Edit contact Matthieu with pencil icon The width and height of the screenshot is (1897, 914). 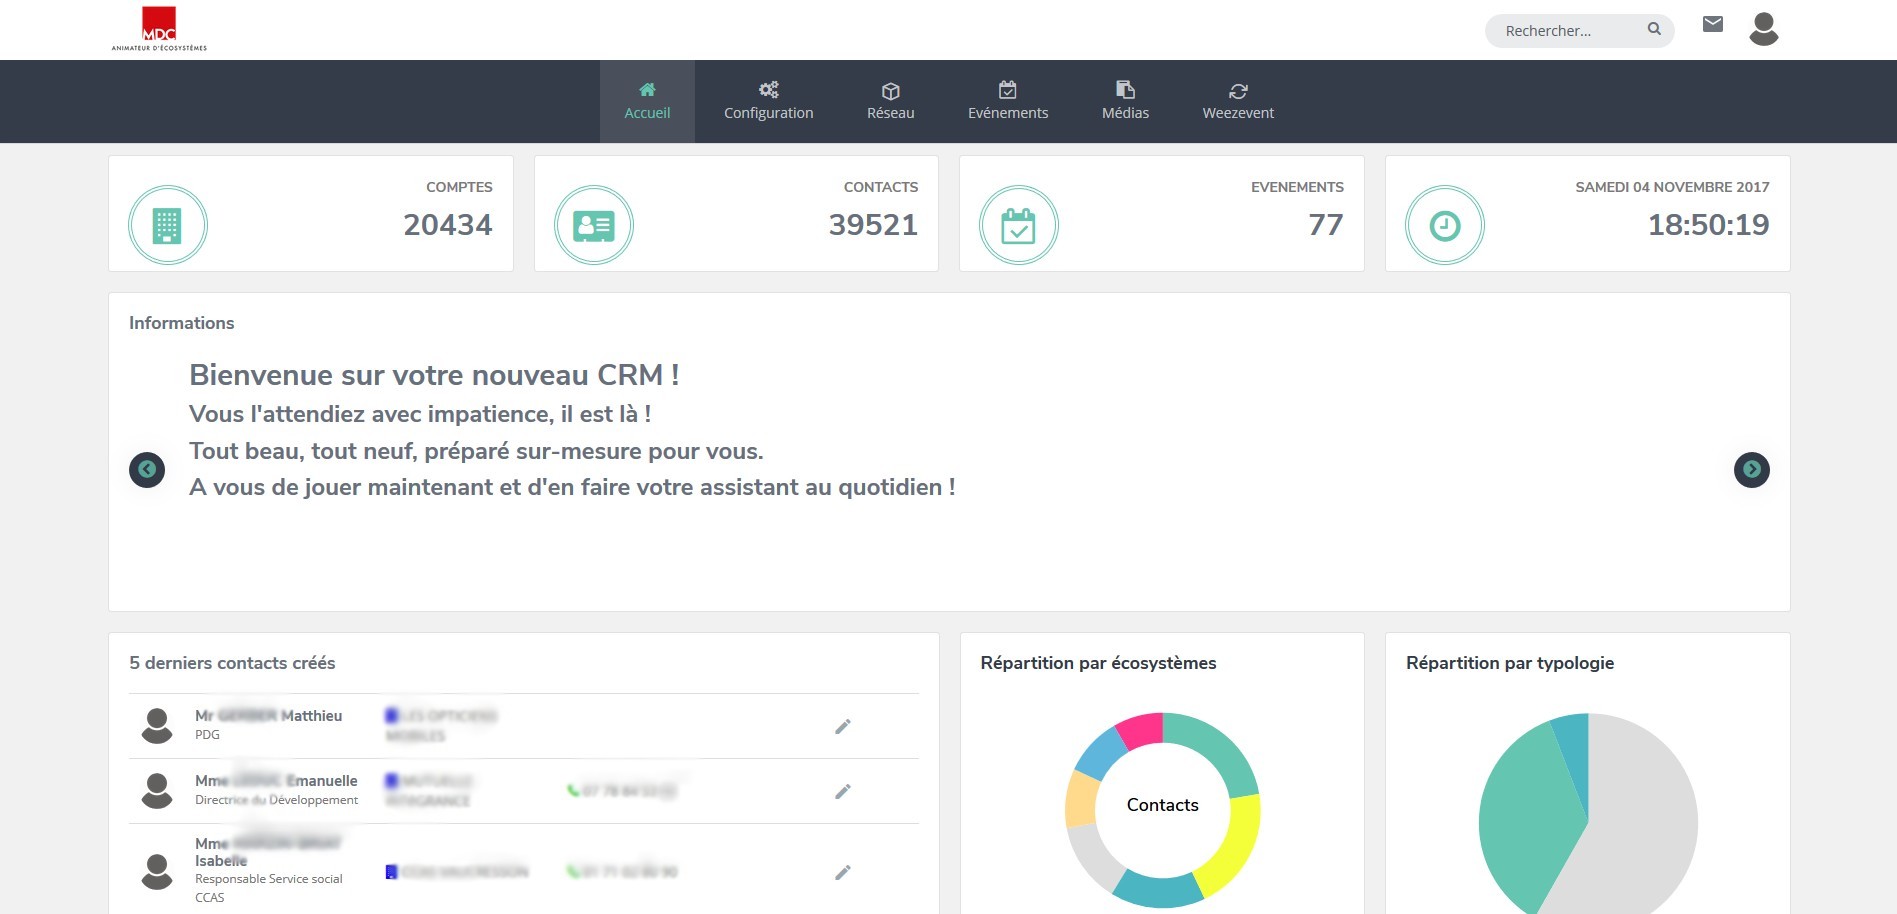tap(843, 727)
